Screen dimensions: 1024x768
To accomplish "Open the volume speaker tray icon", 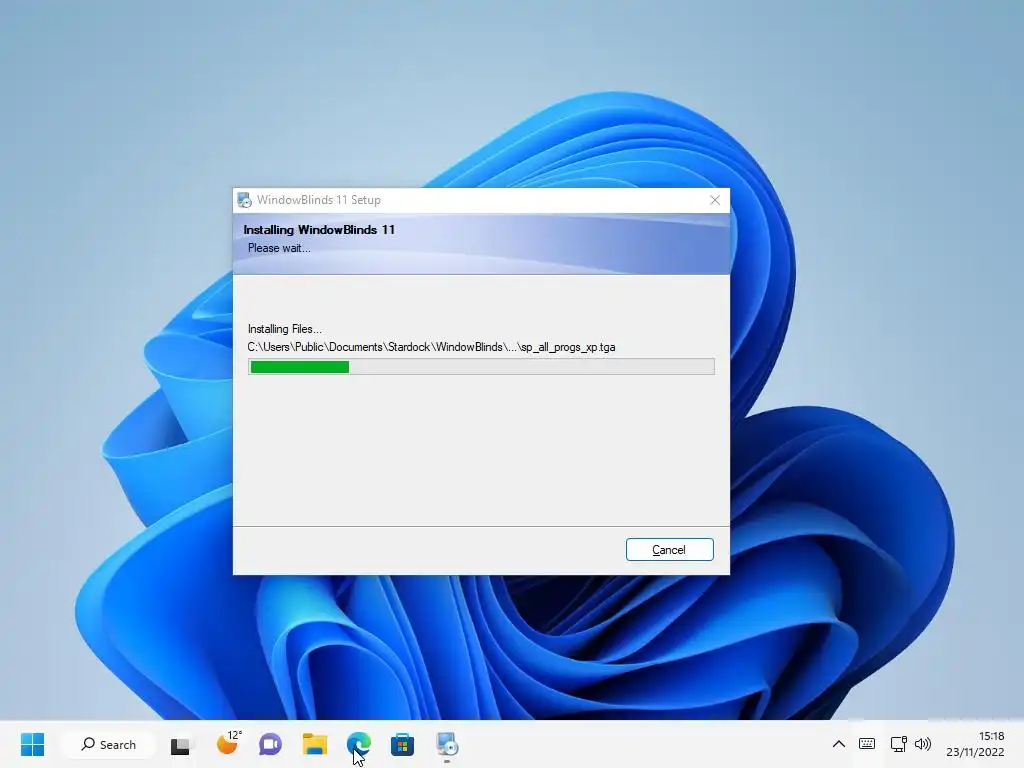I will click(x=923, y=744).
